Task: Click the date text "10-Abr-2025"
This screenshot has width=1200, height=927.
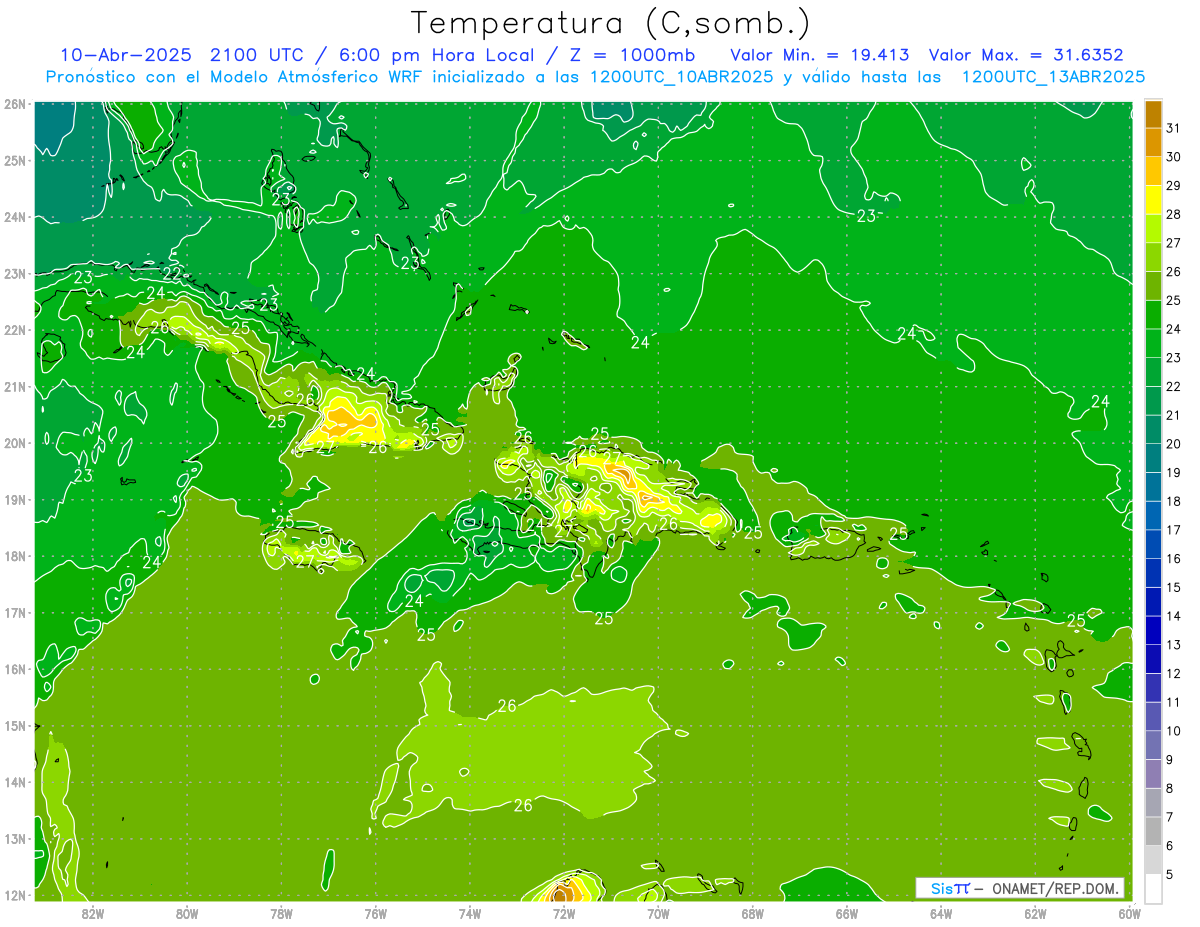Action: tap(126, 55)
